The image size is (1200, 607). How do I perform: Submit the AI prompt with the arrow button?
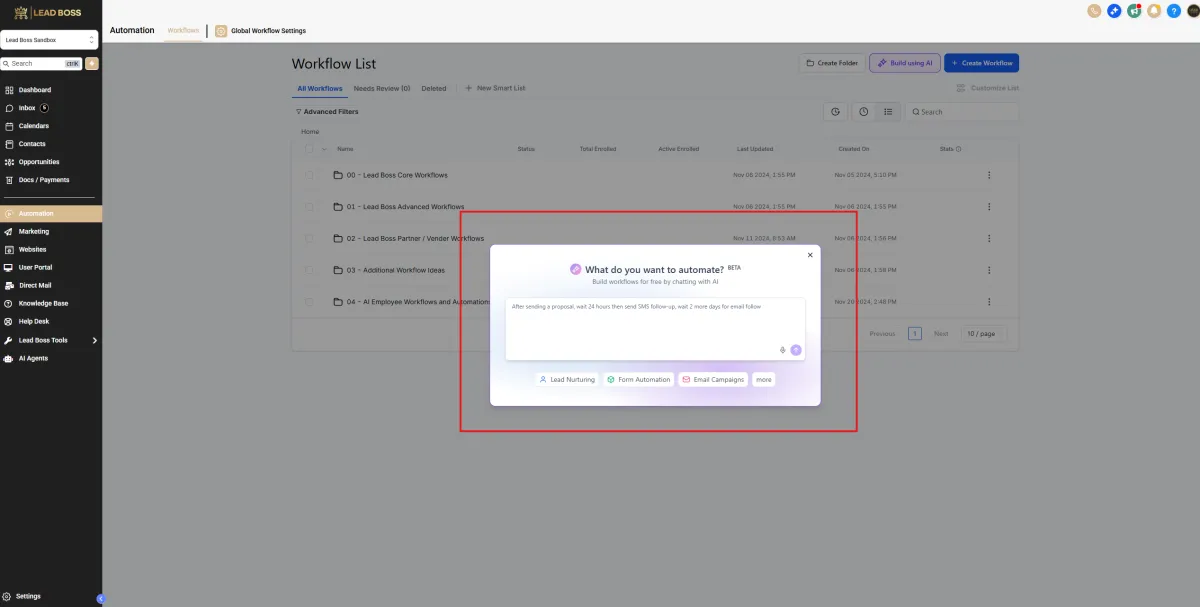pyautogui.click(x=796, y=350)
